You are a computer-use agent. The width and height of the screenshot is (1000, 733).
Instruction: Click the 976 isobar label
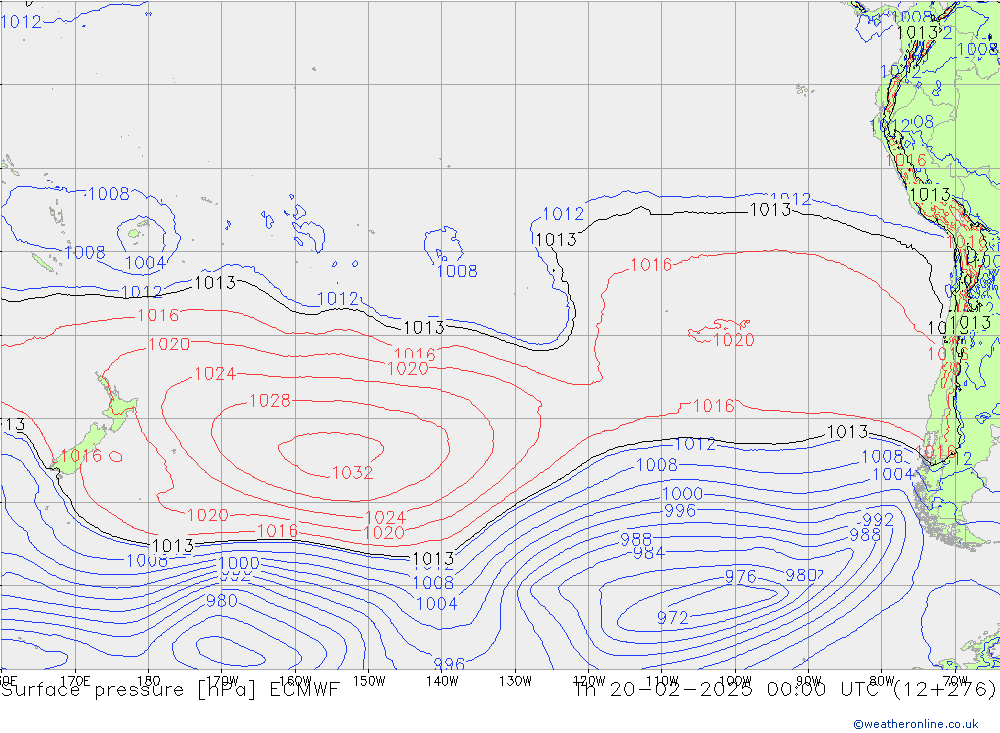[740, 577]
